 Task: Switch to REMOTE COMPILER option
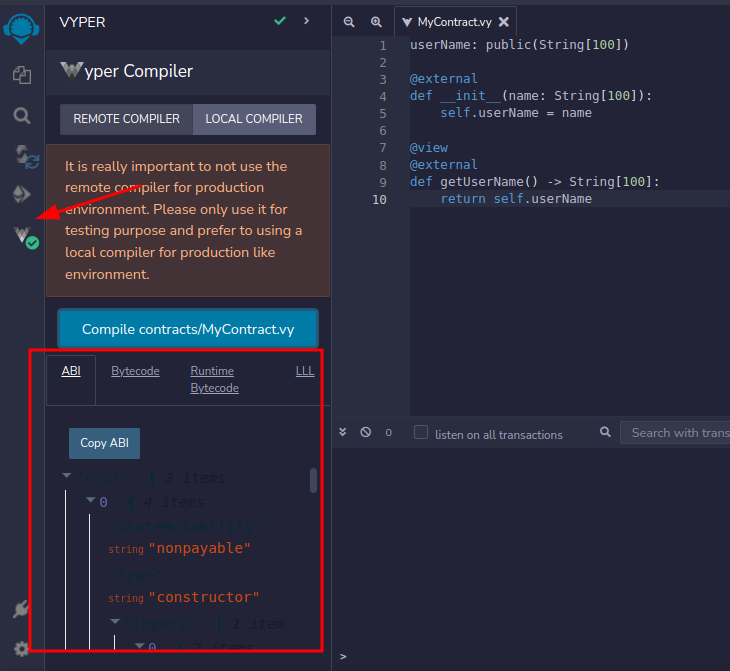[x=126, y=119]
